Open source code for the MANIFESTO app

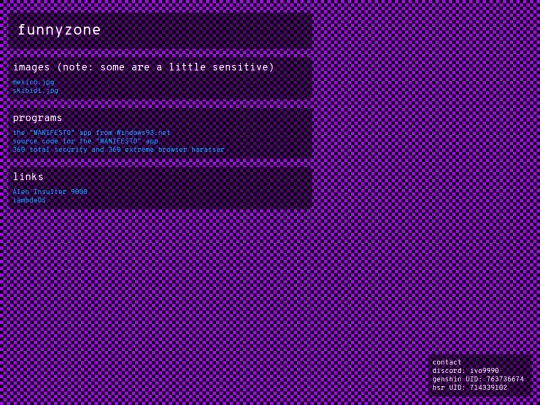point(85,141)
